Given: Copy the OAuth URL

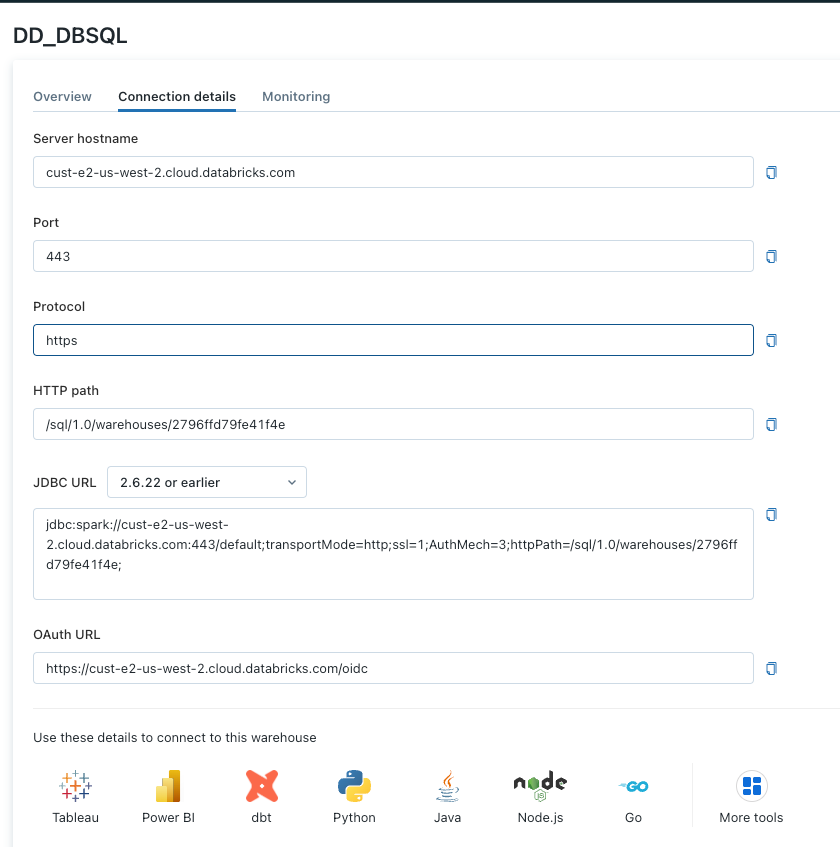Looking at the screenshot, I should tap(771, 668).
